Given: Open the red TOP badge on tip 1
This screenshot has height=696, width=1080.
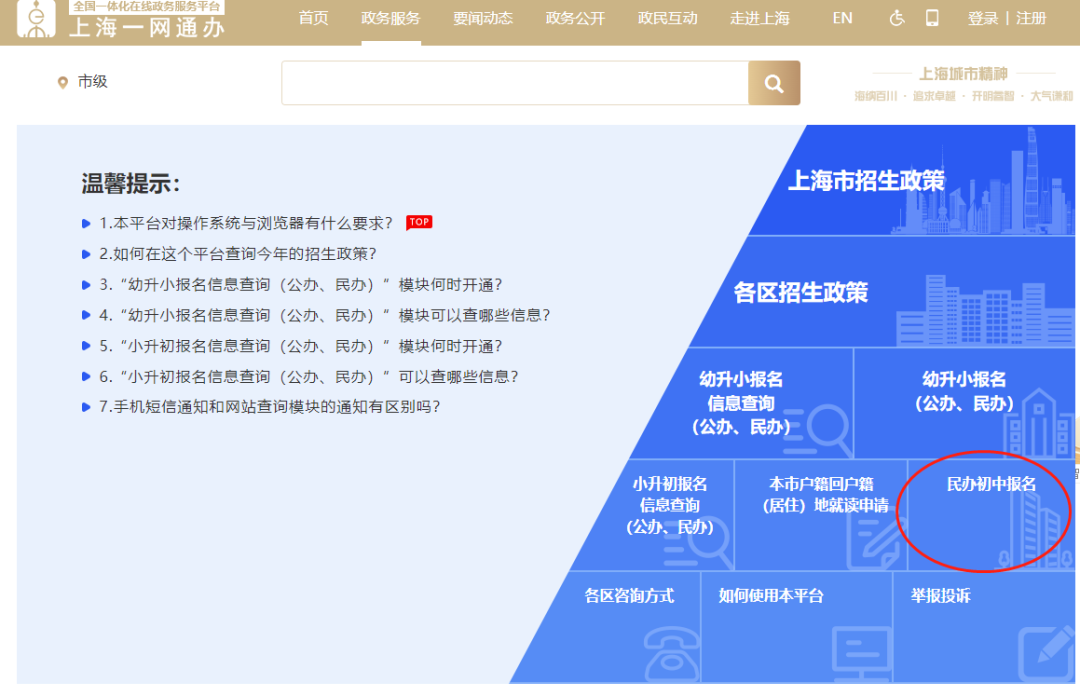Looking at the screenshot, I should pyautogui.click(x=419, y=222).
